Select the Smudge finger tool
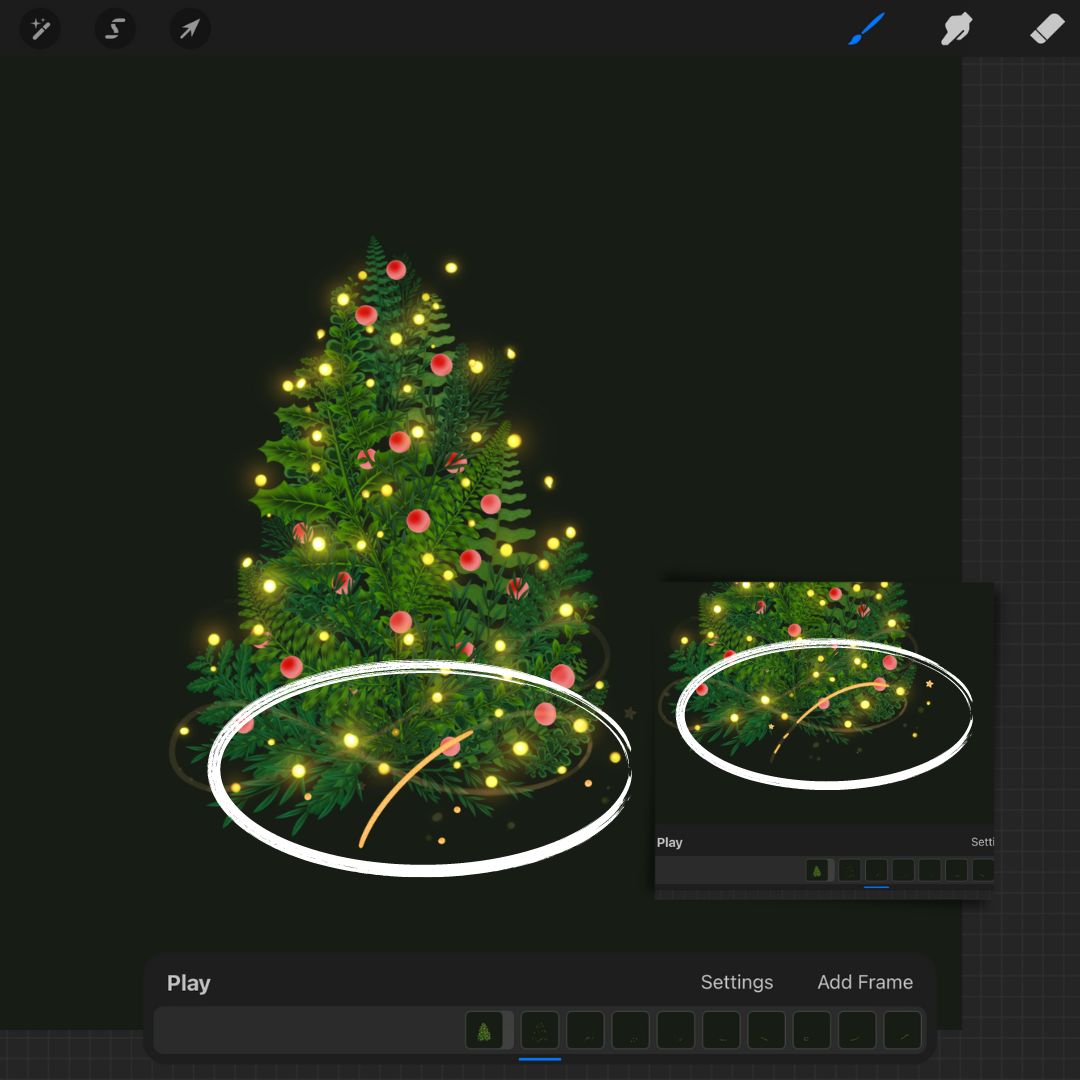This screenshot has height=1080, width=1080. click(956, 29)
